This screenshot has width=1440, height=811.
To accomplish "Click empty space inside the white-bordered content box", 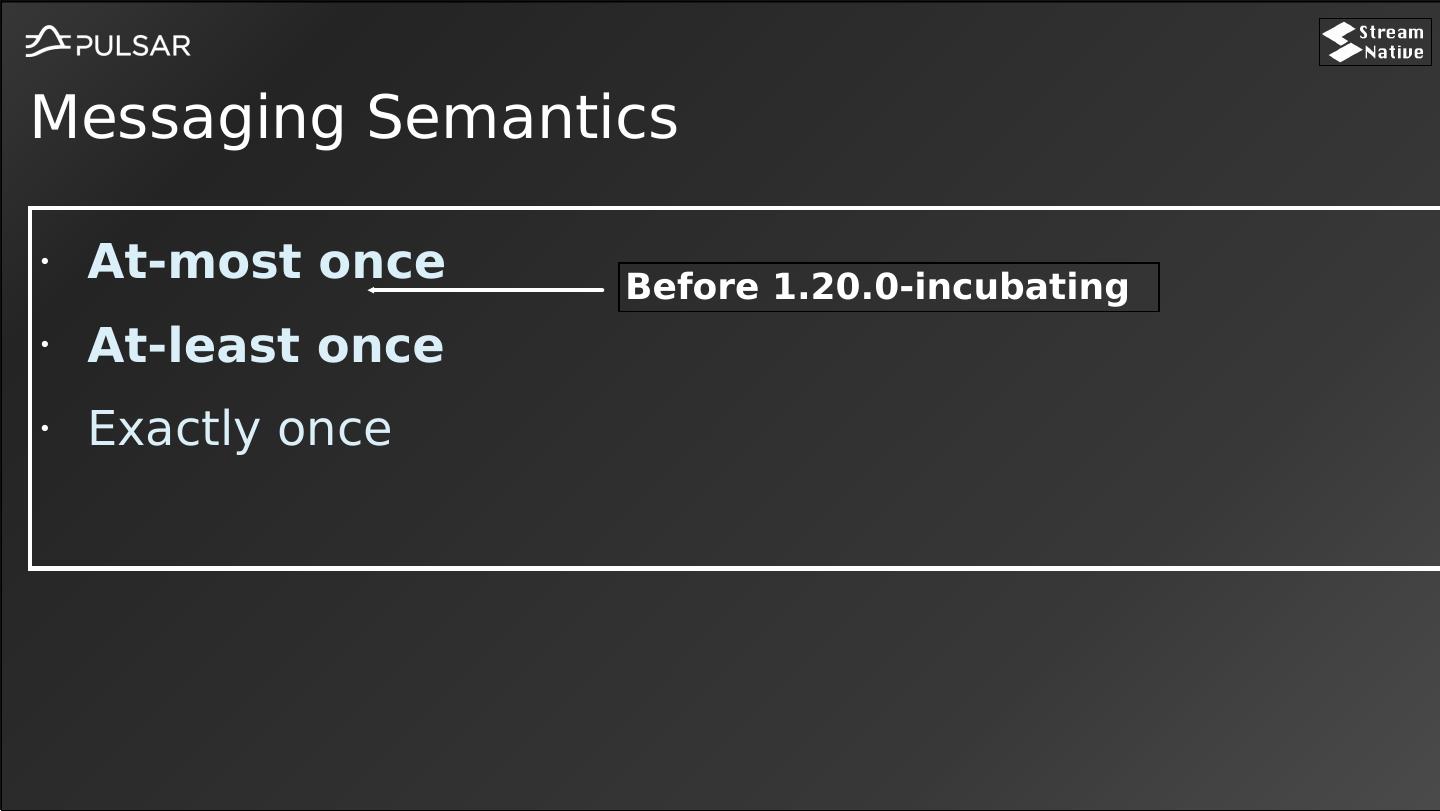I will 900,470.
